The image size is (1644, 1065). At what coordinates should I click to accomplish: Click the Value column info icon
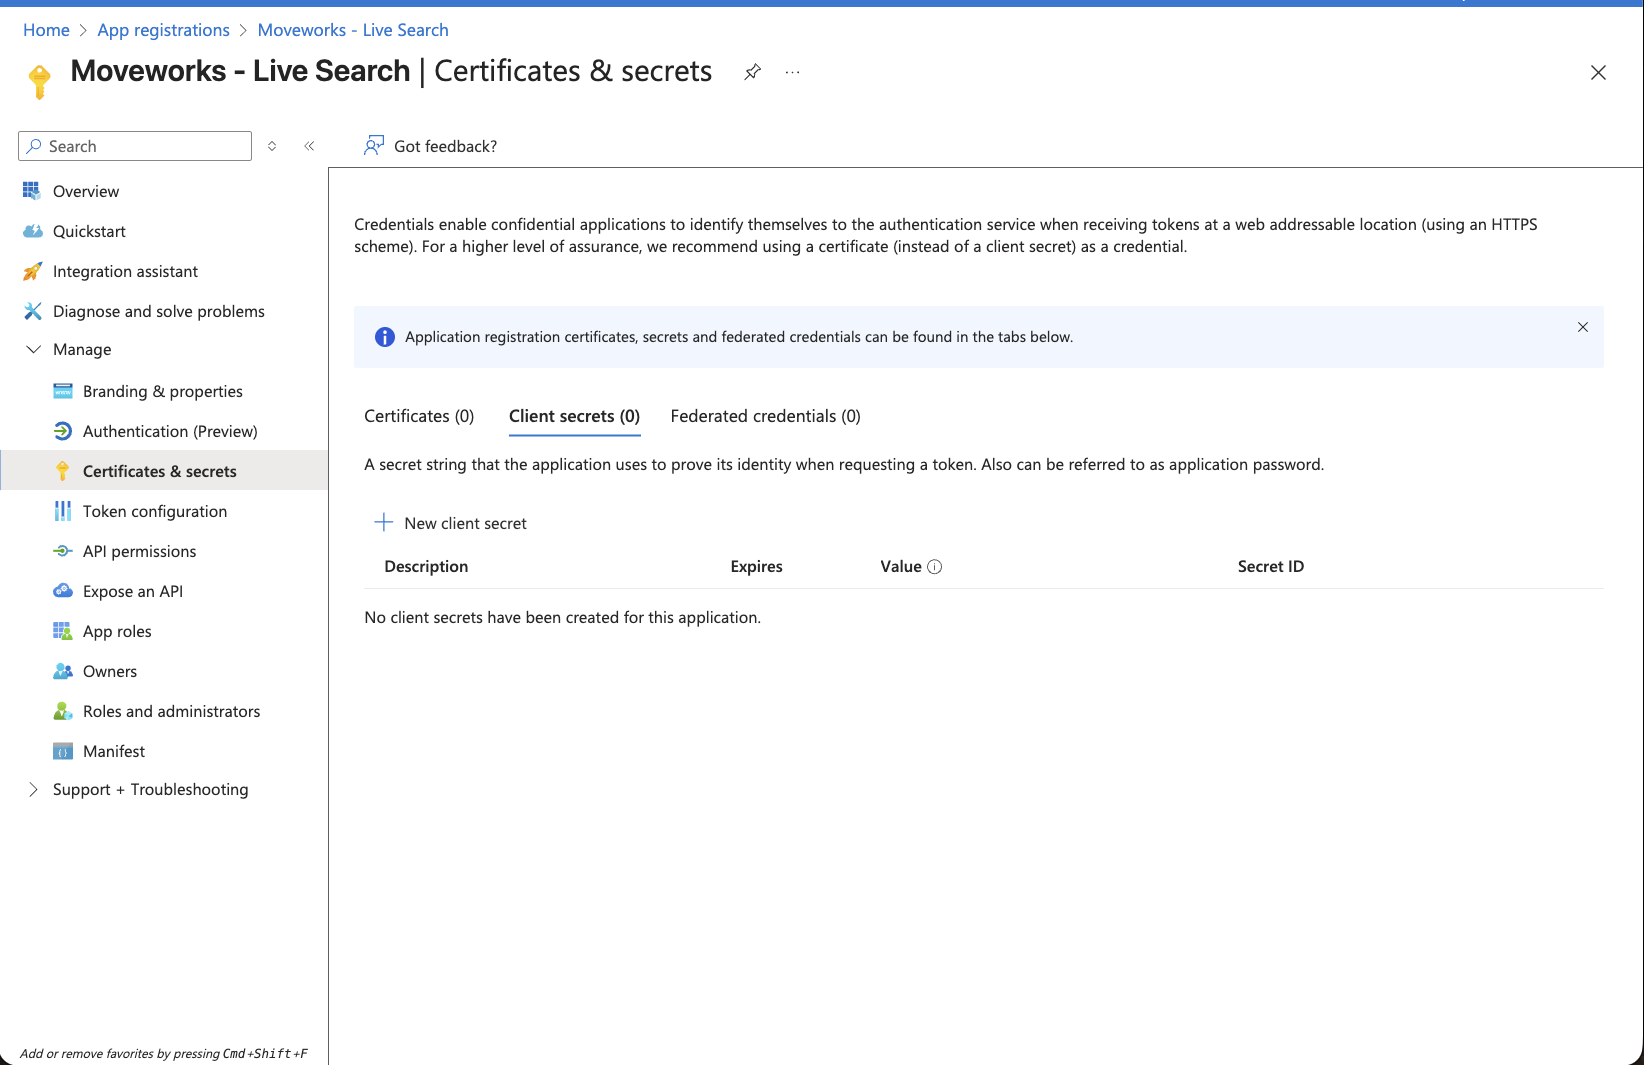935,567
